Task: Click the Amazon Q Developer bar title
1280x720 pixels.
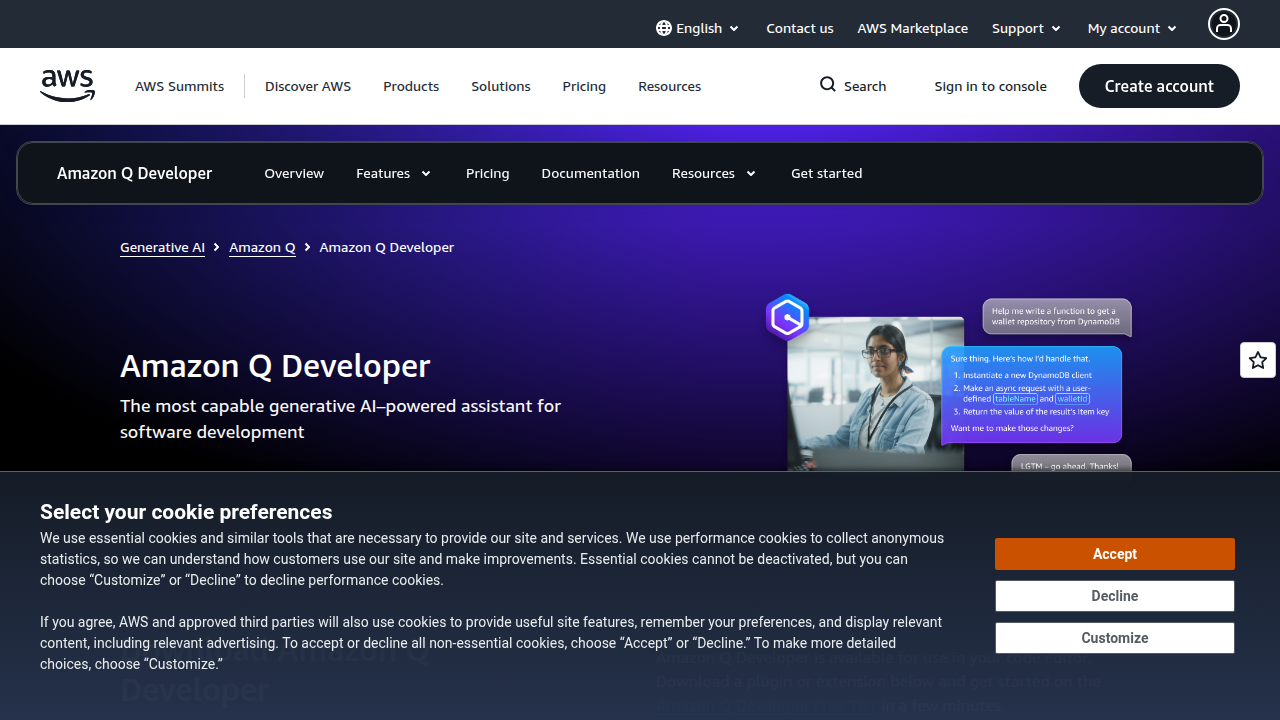Action: click(x=135, y=173)
